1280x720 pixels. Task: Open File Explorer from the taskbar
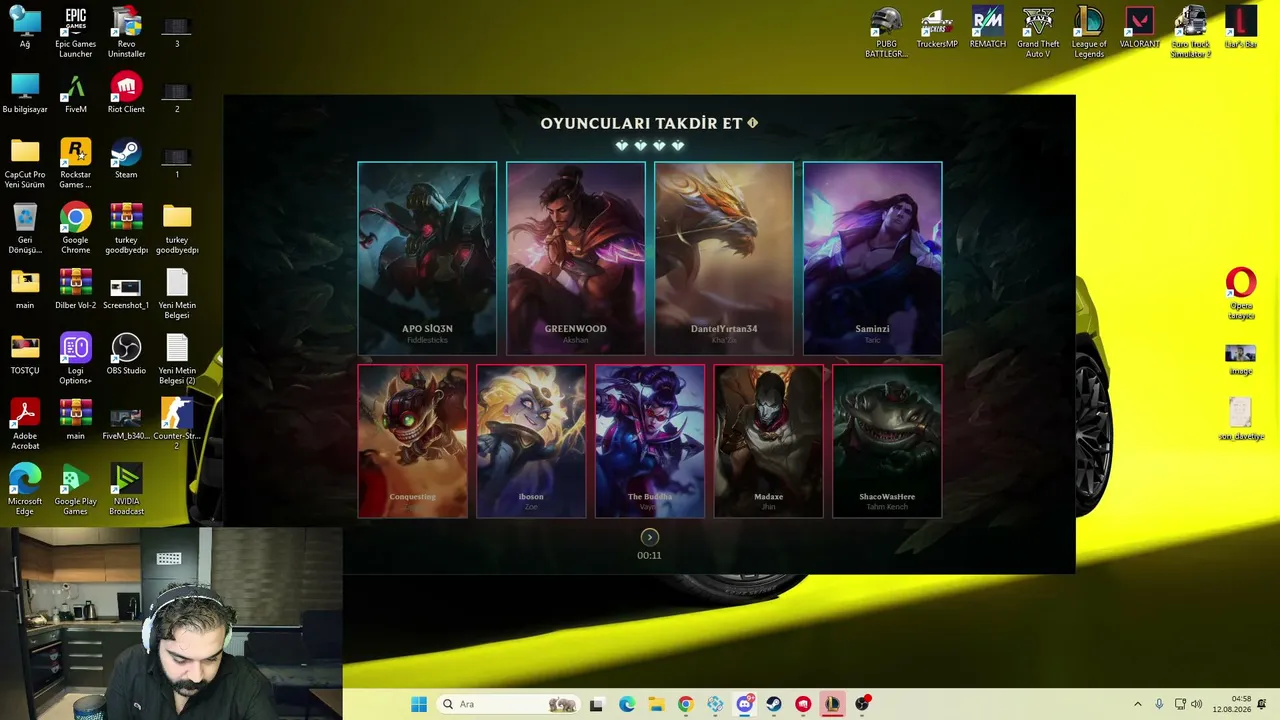(x=656, y=704)
